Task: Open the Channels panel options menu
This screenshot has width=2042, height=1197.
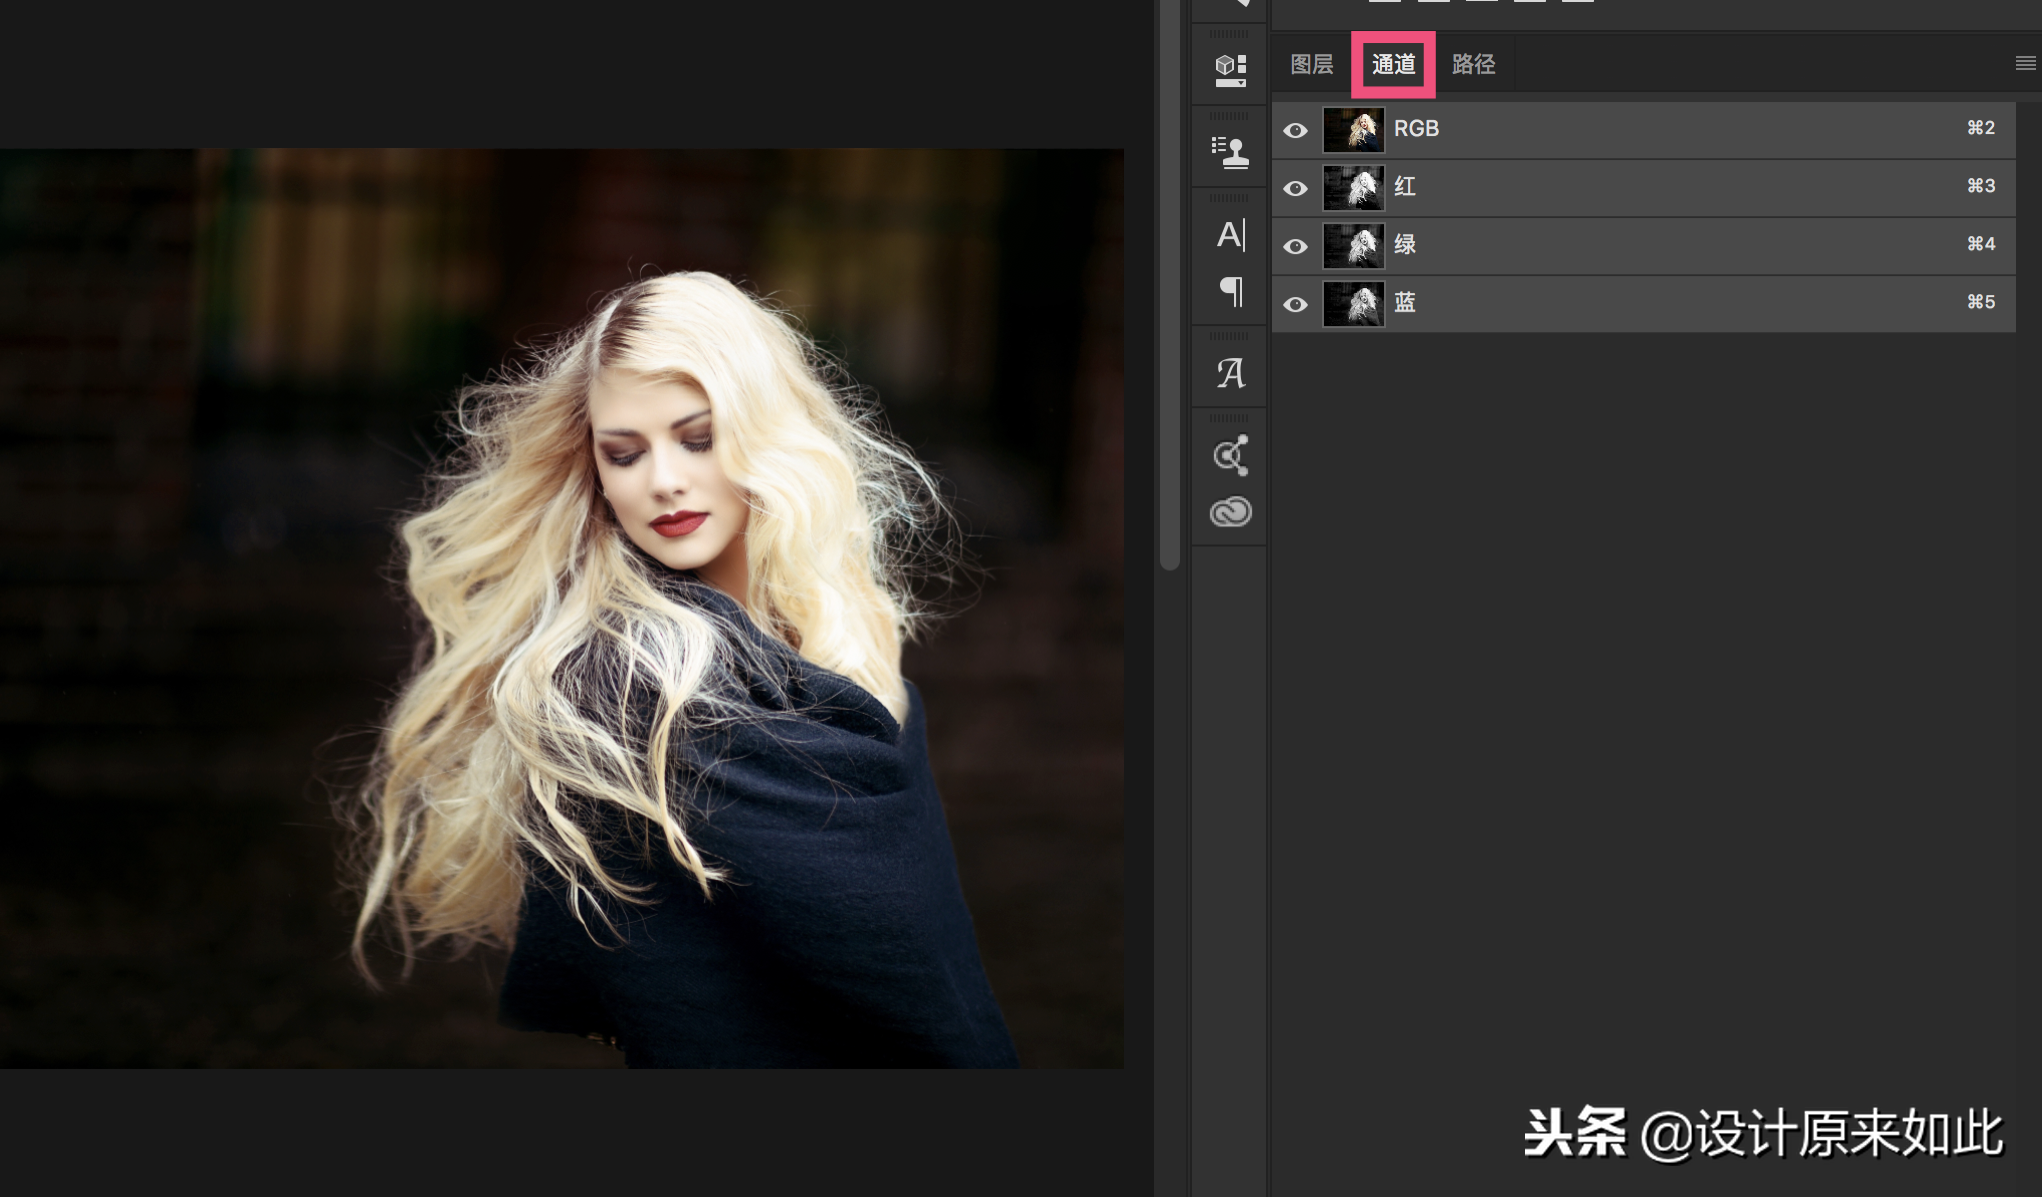Action: (x=2026, y=63)
